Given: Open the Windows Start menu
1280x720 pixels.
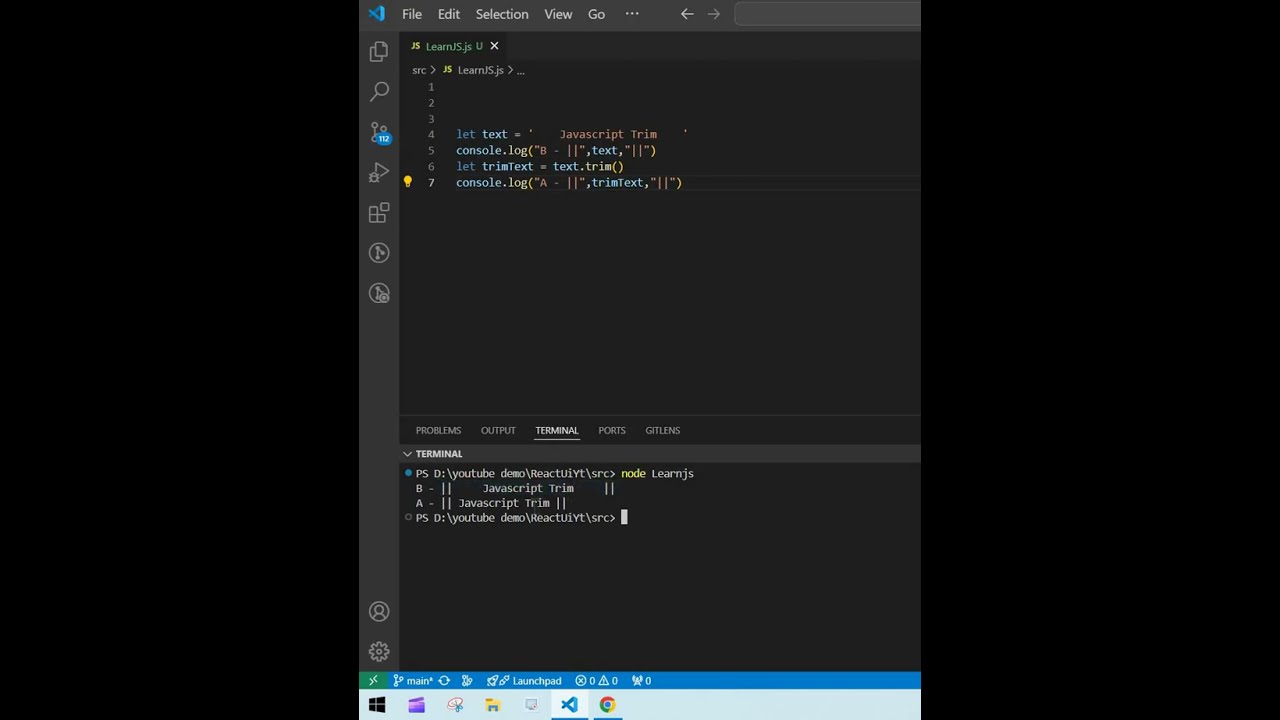Looking at the screenshot, I should [377, 705].
